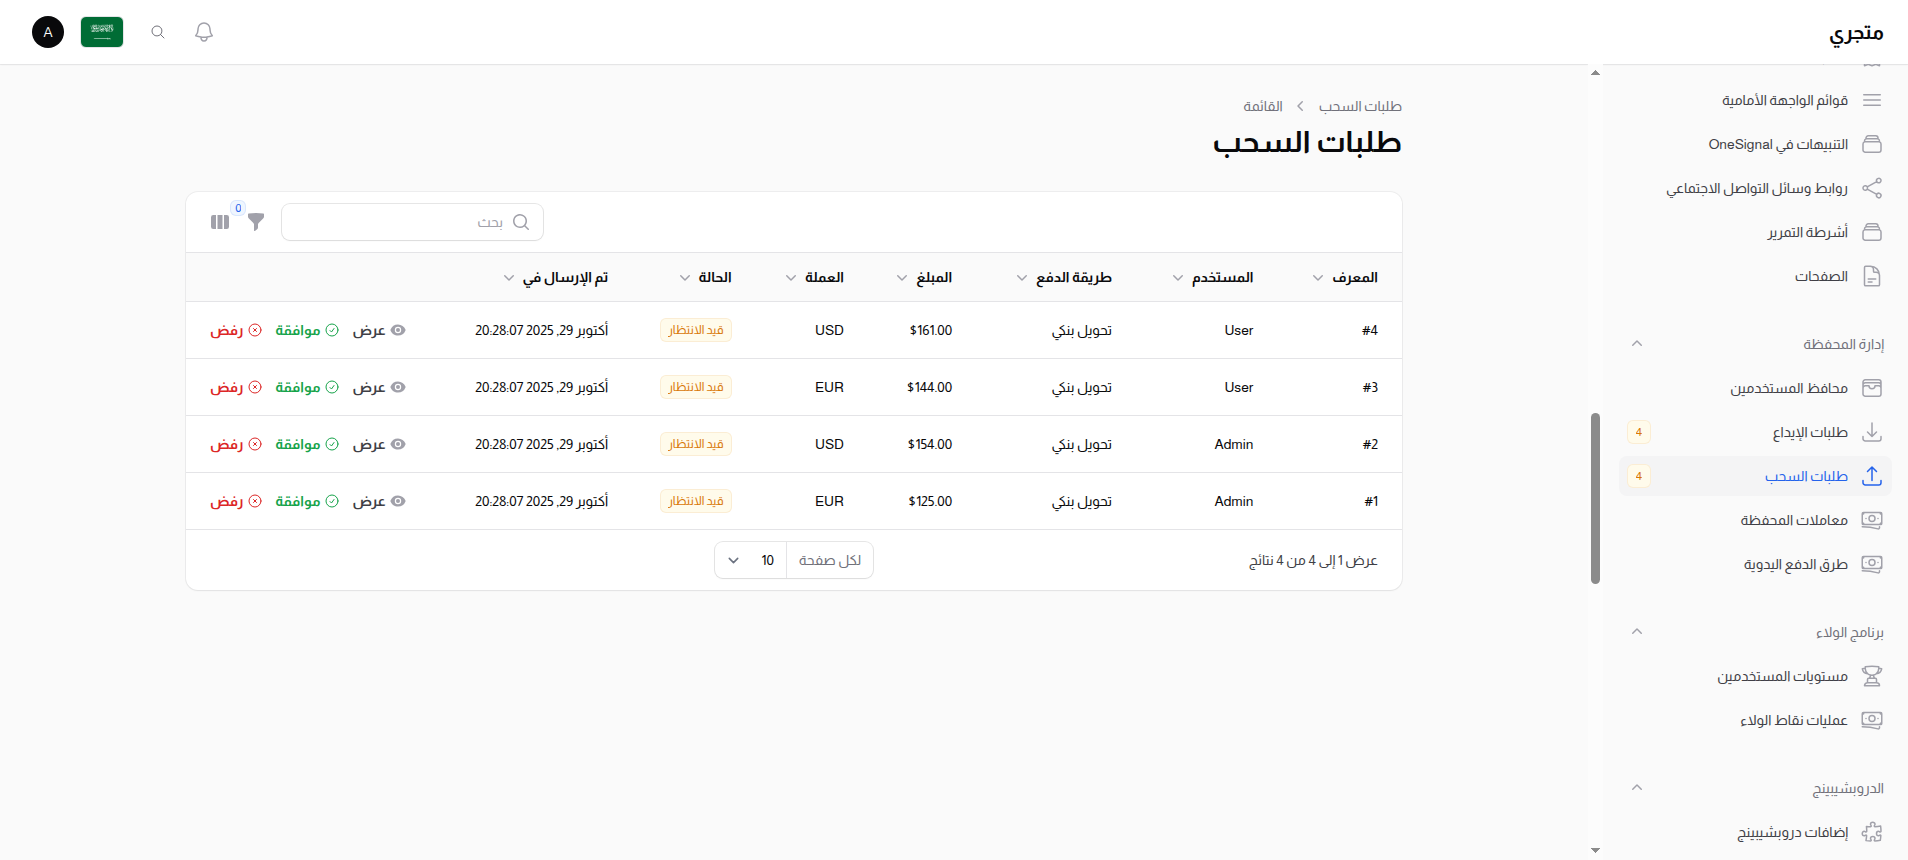Image resolution: width=1908 pixels, height=860 pixels.
Task: Open مستويات المستخدمين menu item
Action: tap(1755, 676)
